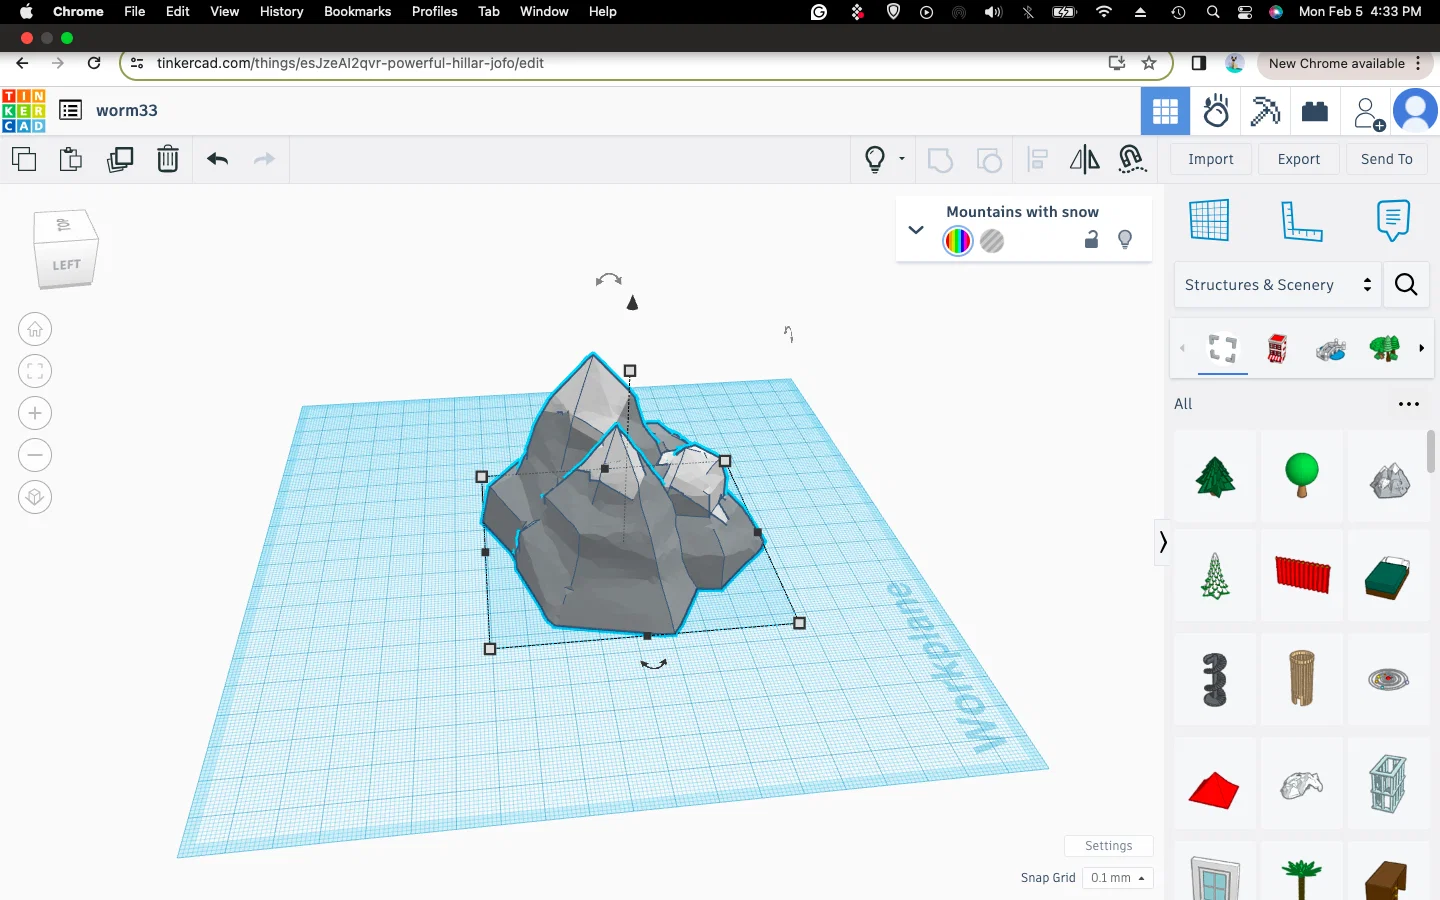Toggle the Hole striped swatch
The image size is (1440, 900).
[992, 241]
